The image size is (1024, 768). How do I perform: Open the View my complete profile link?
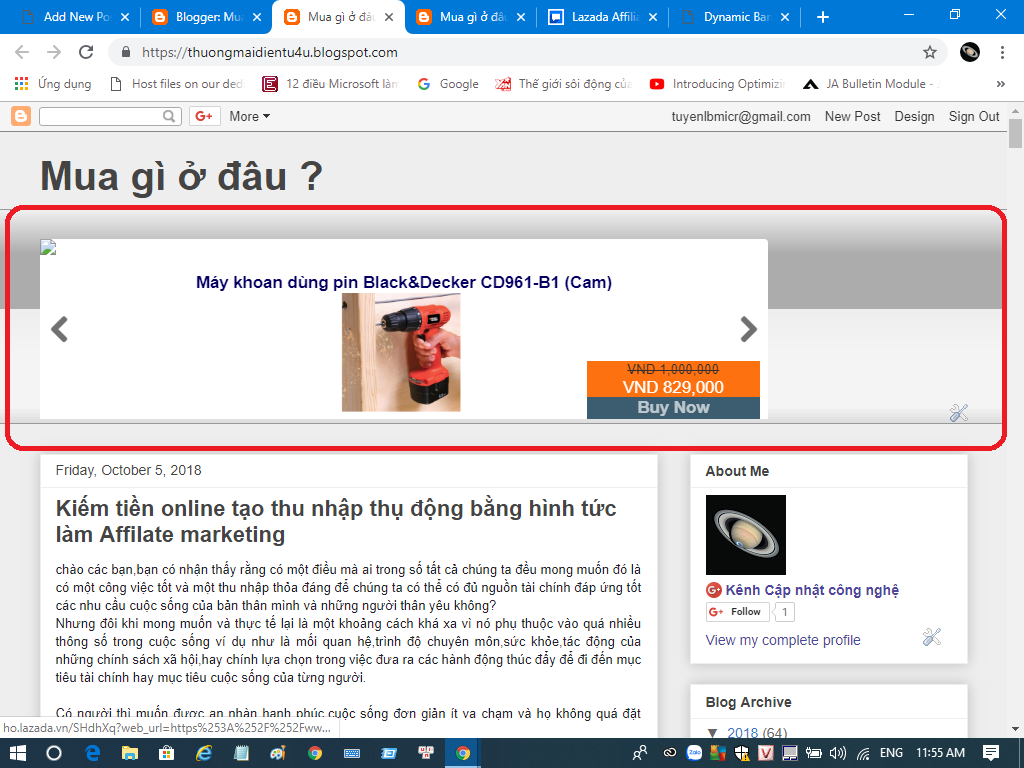783,640
